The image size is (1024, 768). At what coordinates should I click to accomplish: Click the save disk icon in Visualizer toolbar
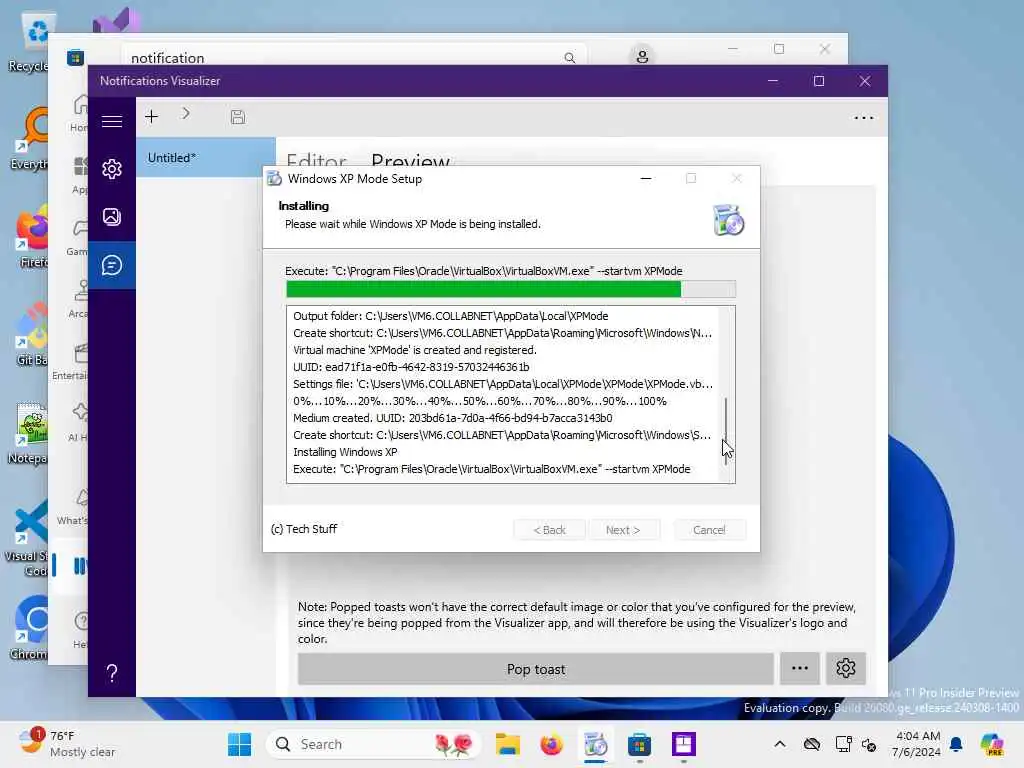[x=238, y=117]
